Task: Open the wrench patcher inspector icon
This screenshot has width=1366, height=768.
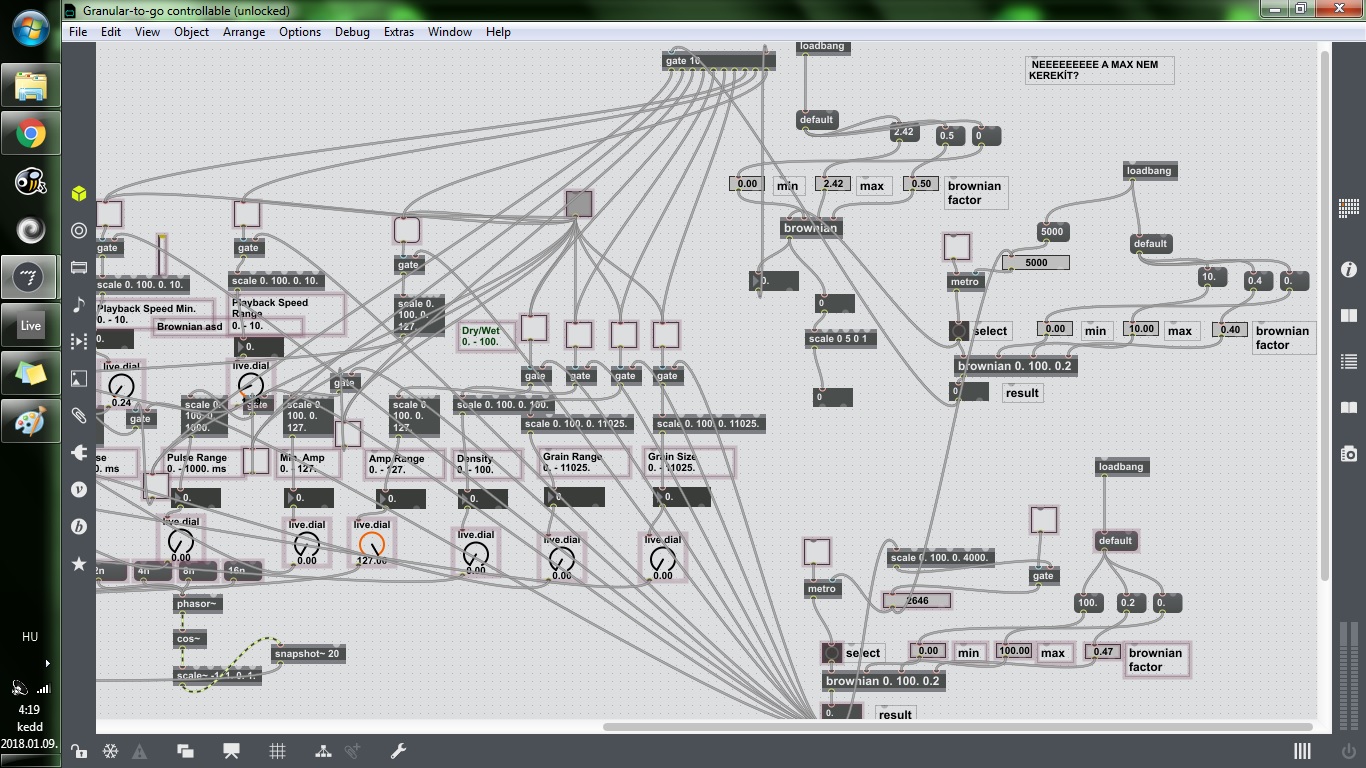Action: (397, 751)
